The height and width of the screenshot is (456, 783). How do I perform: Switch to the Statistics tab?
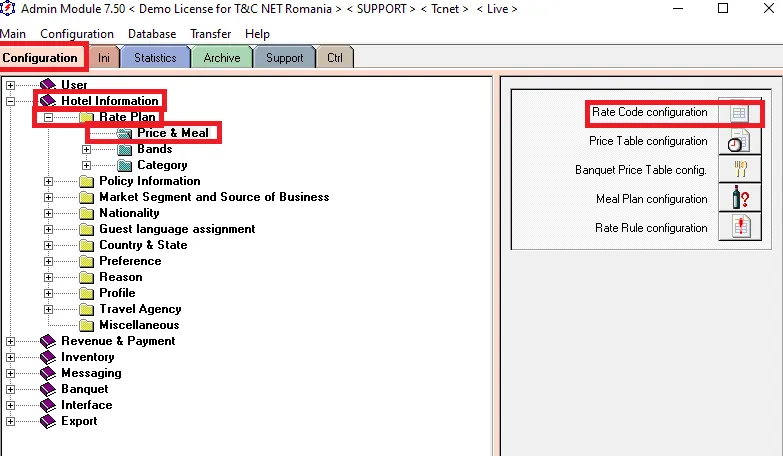point(155,57)
